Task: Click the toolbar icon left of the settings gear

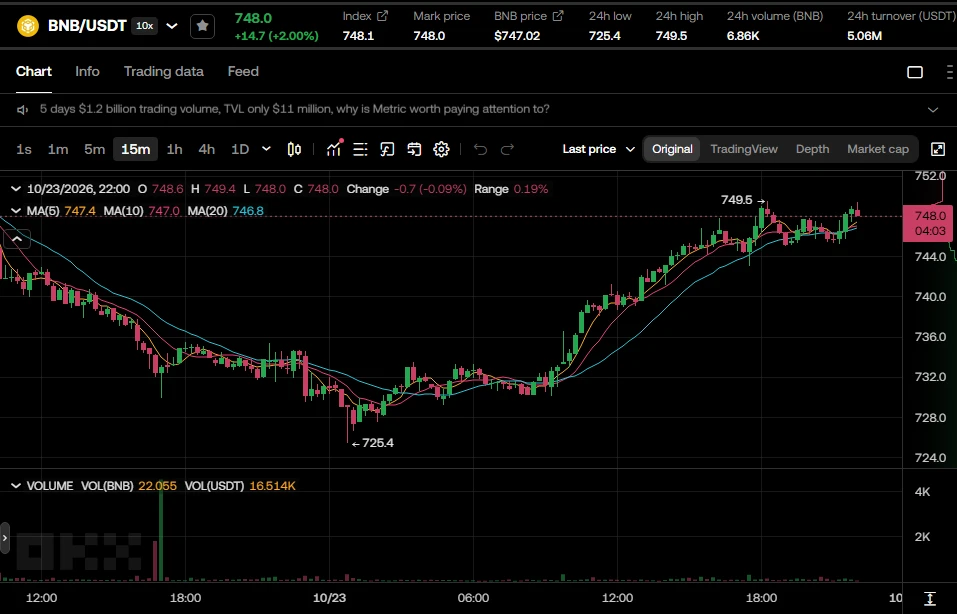Action: 414,150
